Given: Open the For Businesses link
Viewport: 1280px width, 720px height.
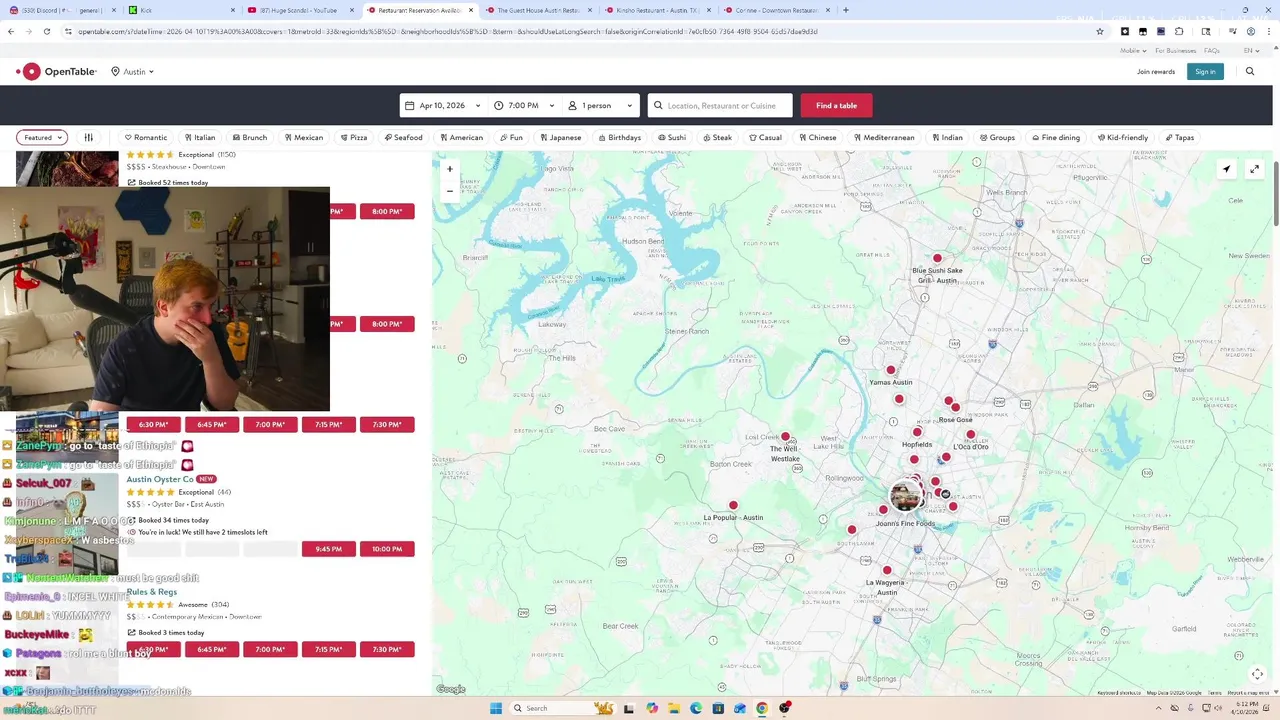Looking at the screenshot, I should click(1175, 50).
